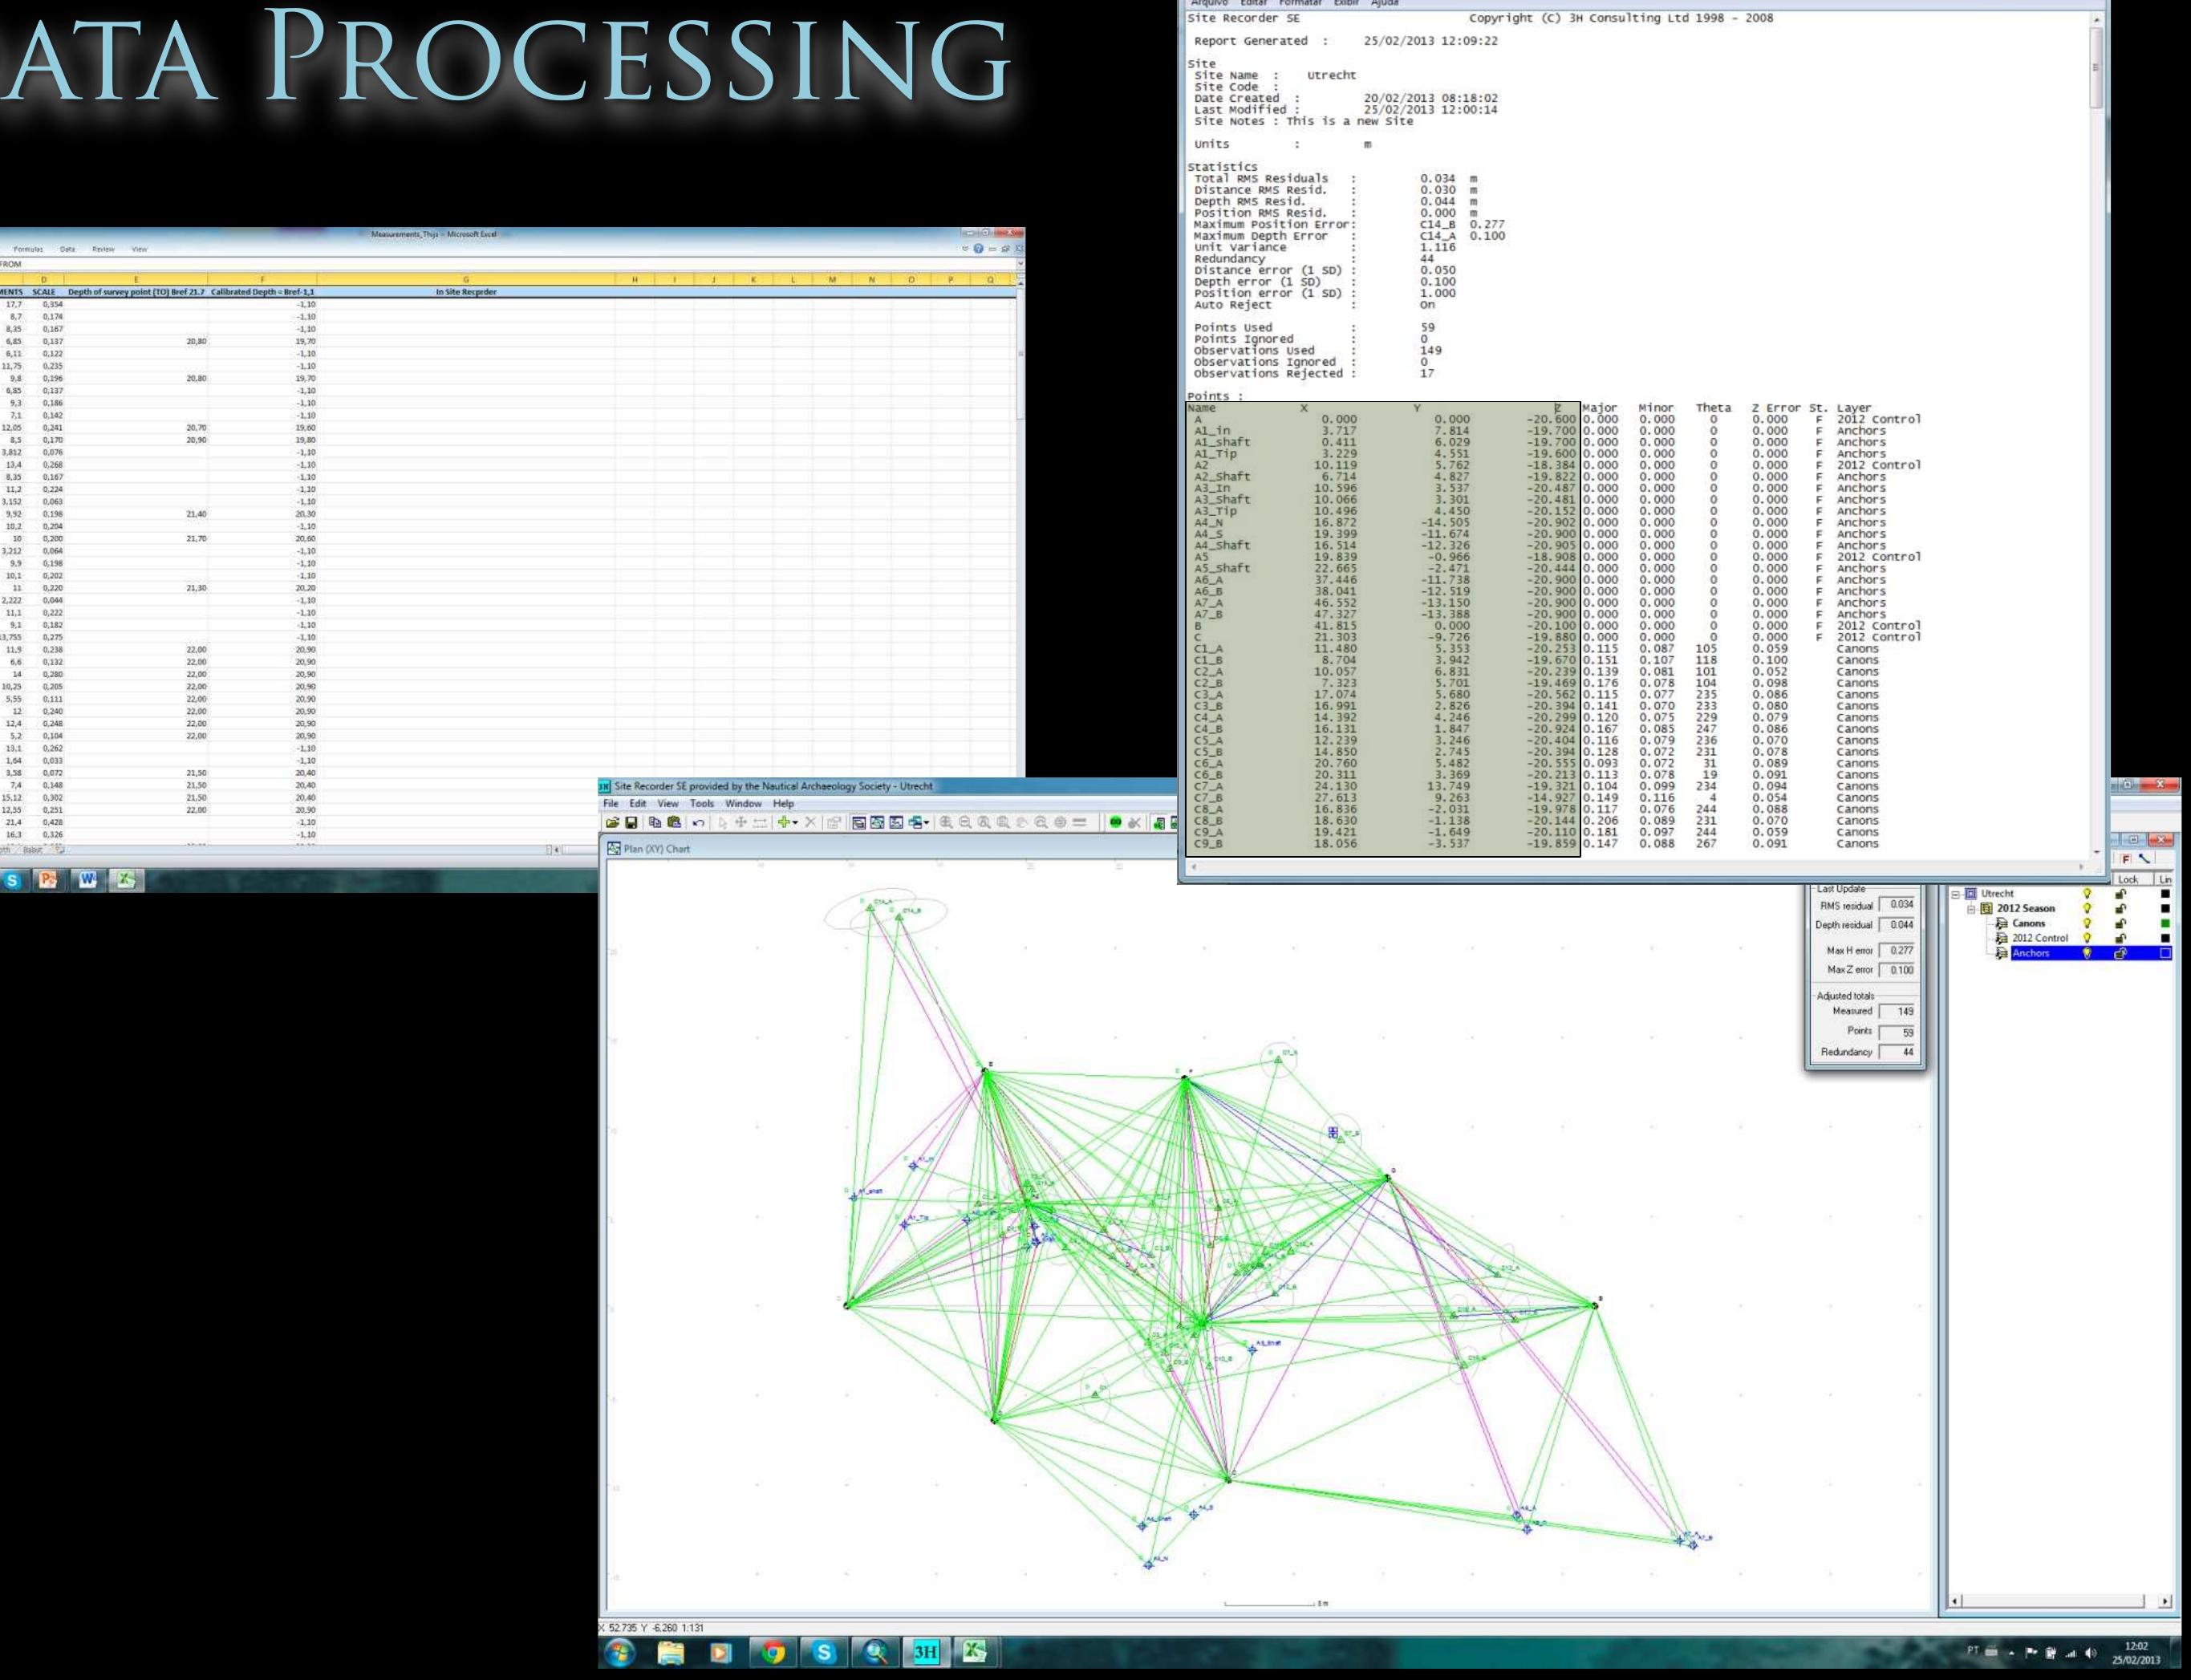
Task: Click the Copy toolbar icon
Action: coord(655,822)
